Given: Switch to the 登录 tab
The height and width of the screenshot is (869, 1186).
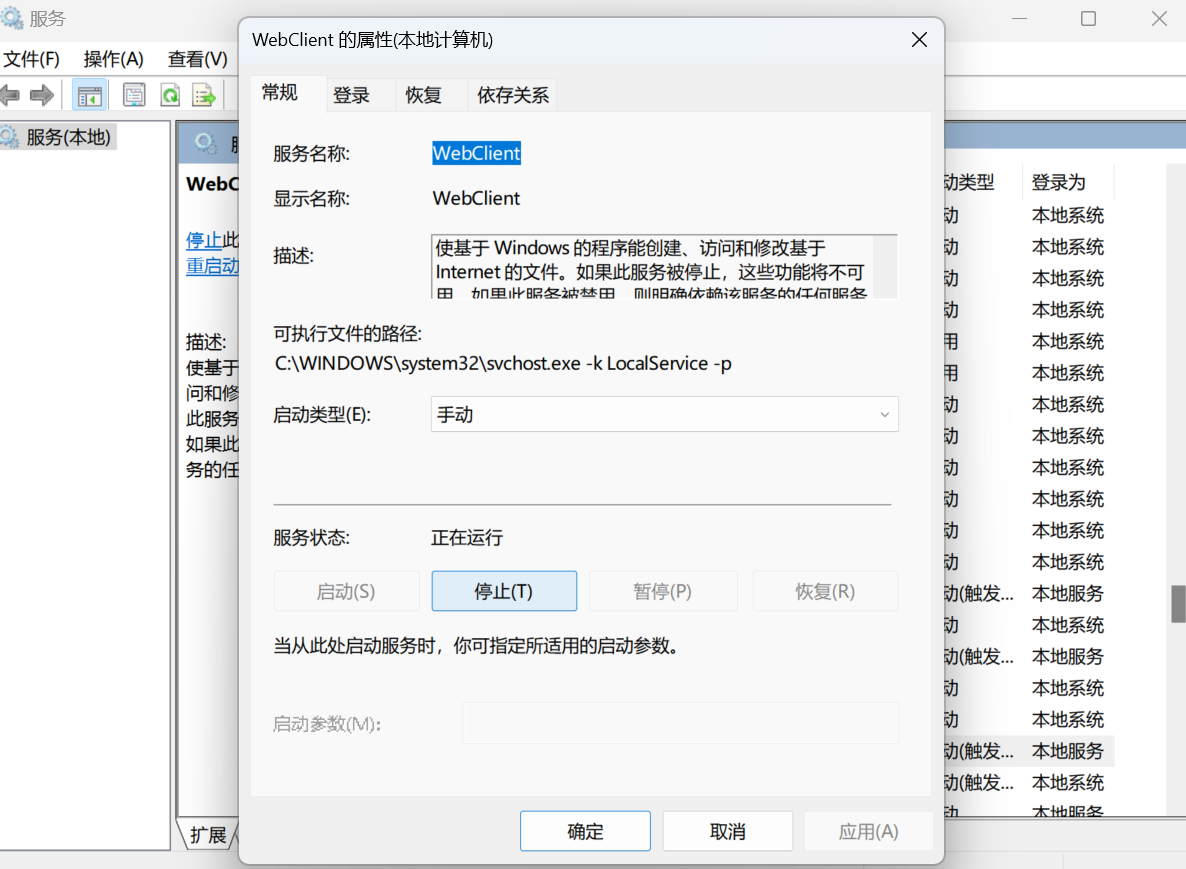Looking at the screenshot, I should (351, 95).
